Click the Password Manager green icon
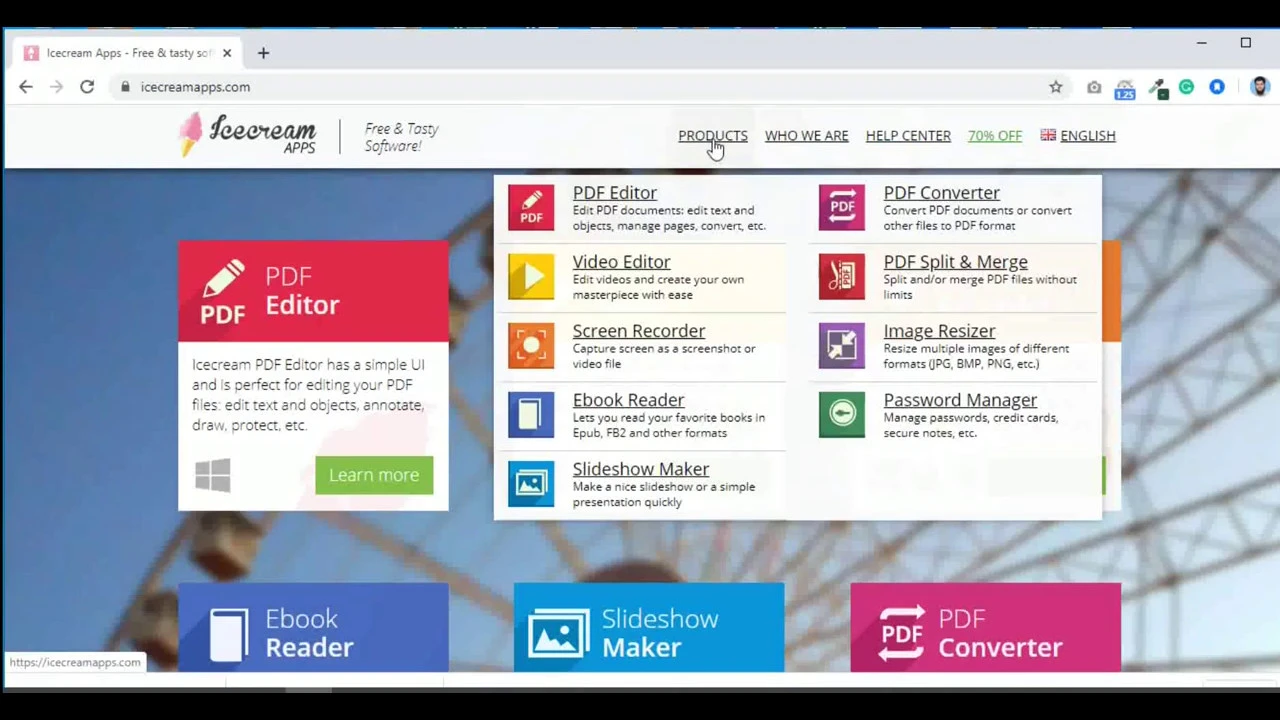Image resolution: width=1280 pixels, height=720 pixels. [842, 414]
